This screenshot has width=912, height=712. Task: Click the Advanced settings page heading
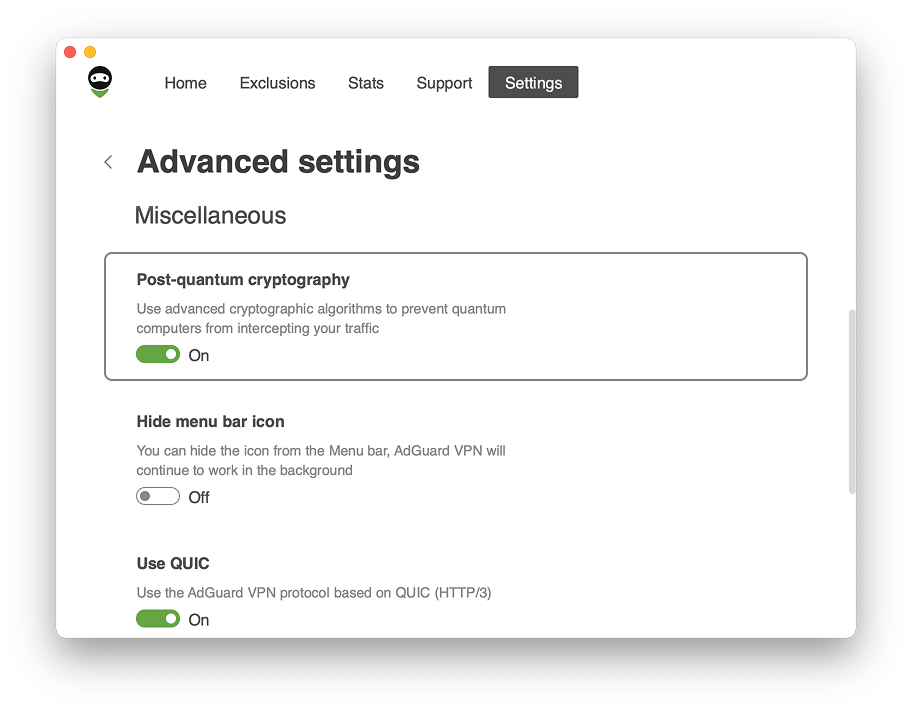tap(278, 162)
